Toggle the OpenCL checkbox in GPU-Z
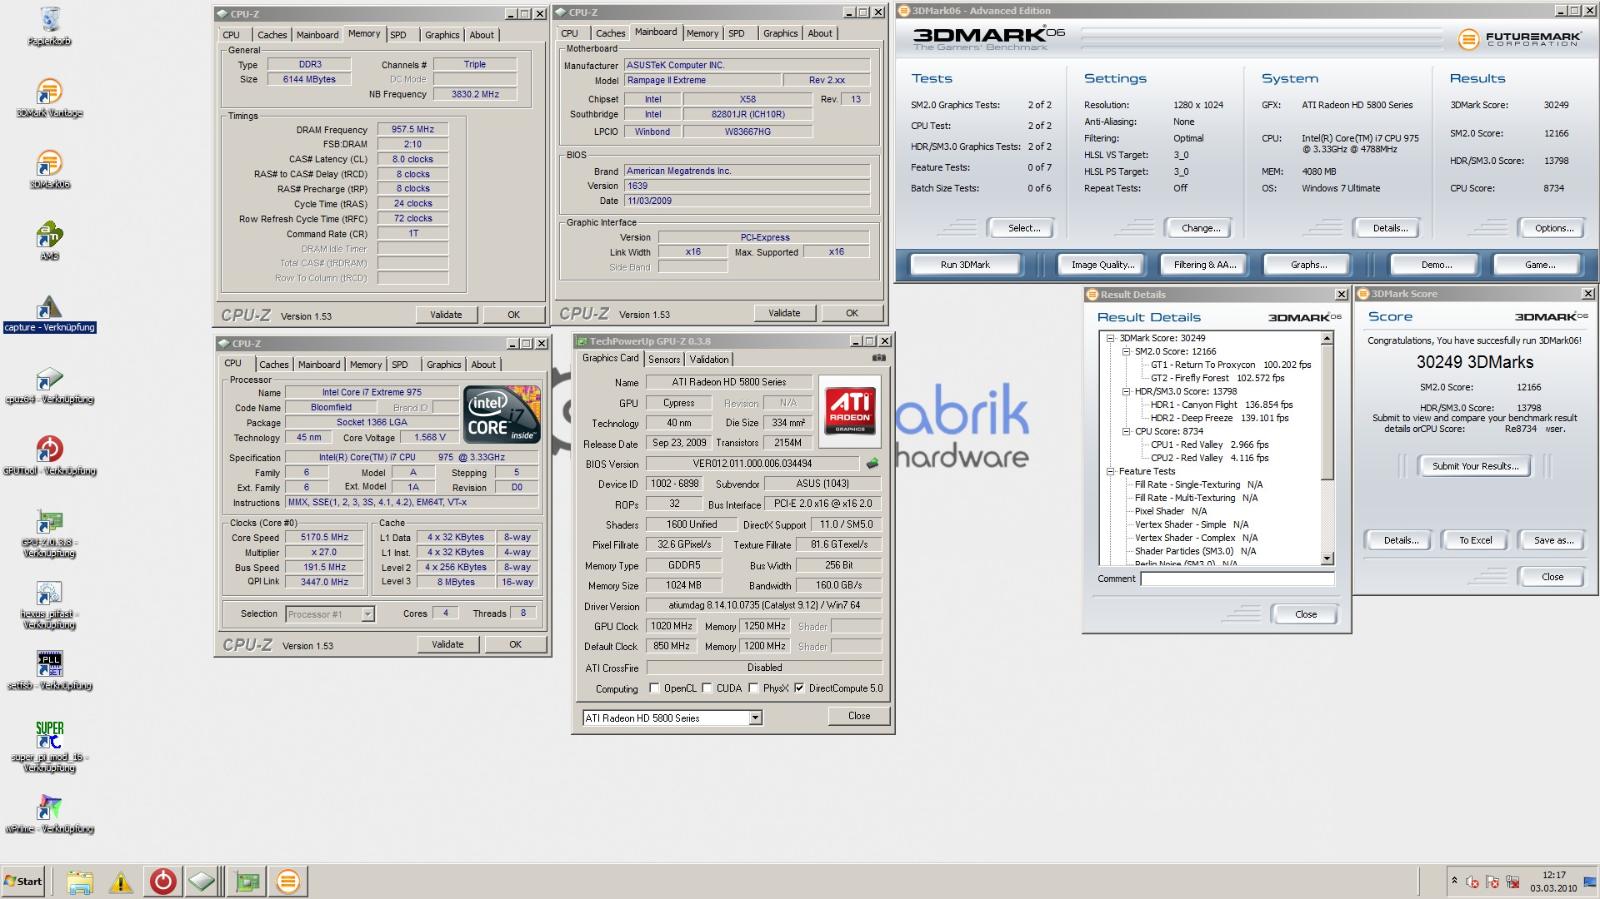The image size is (1600, 899). (654, 688)
